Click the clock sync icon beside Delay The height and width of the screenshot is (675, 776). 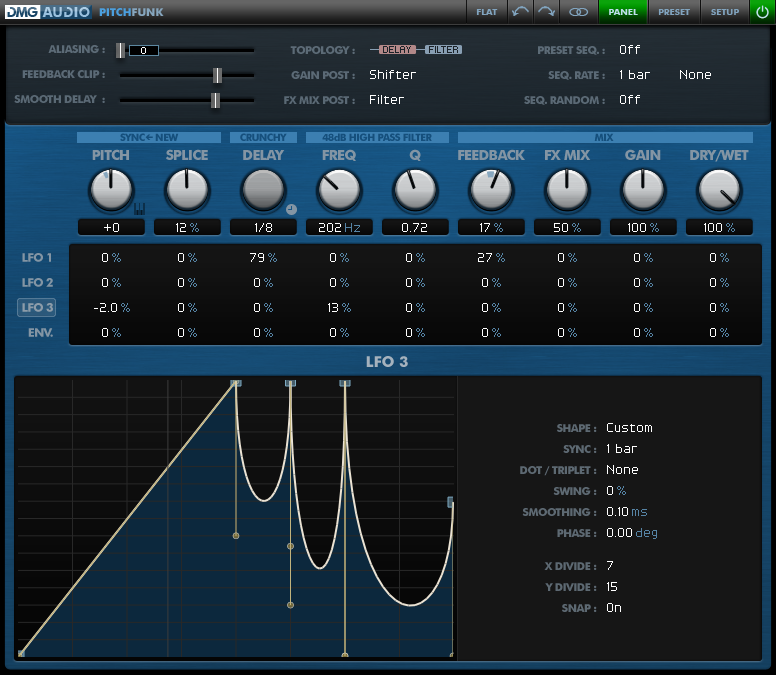291,209
